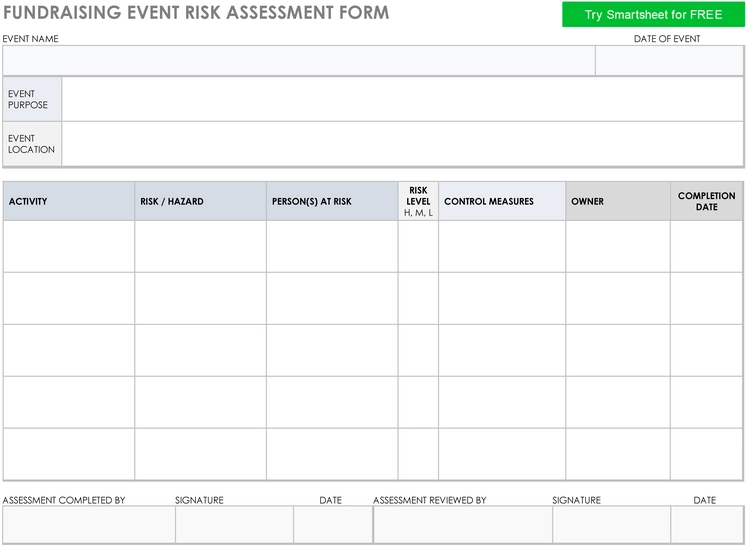This screenshot has width=748, height=547.
Task: Click the CONTROL MEASURES column header
Action: click(x=502, y=201)
